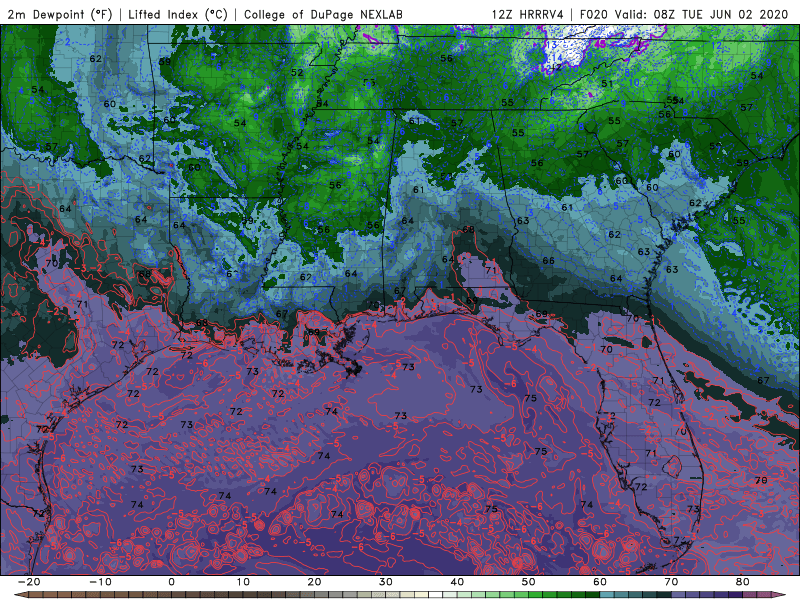Click the "12Z HRRRV4" model run label
The image size is (800, 600).
coord(528,14)
